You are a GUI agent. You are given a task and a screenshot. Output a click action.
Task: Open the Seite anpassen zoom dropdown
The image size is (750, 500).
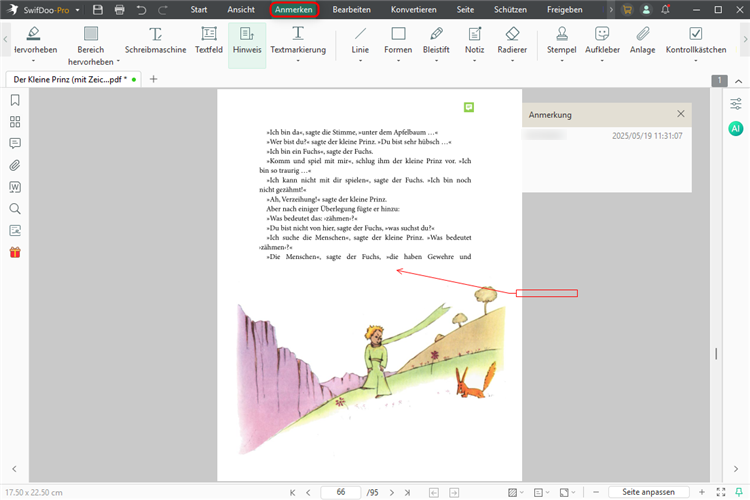pyautogui.click(x=649, y=492)
